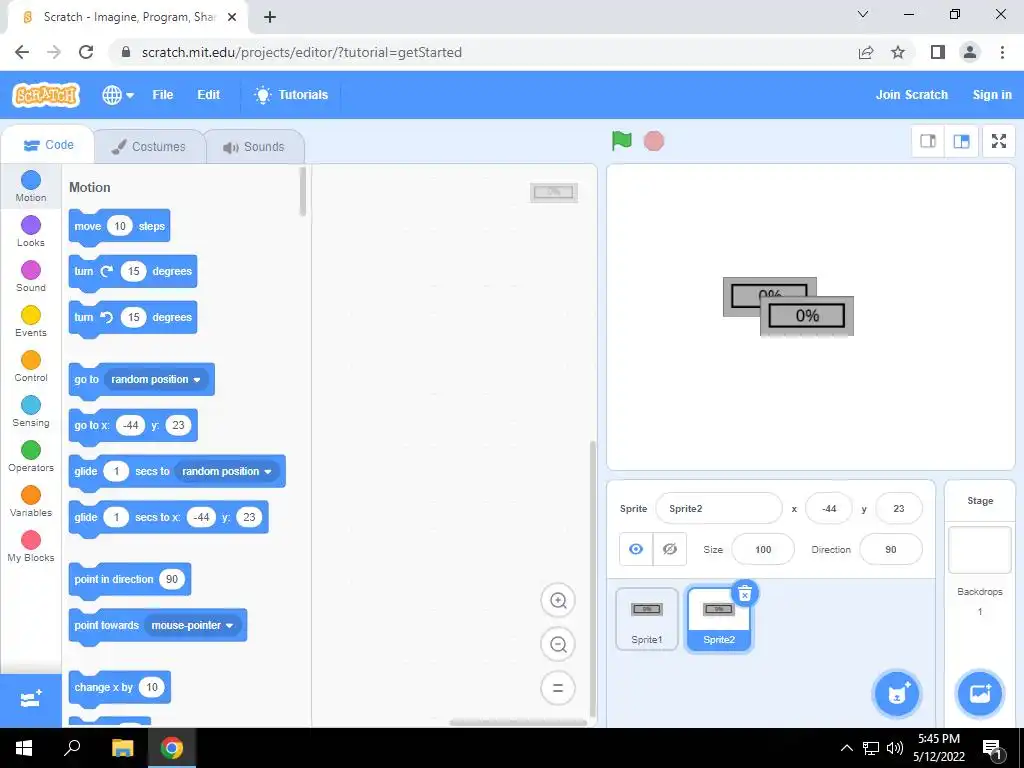Click the sprite x position field
The image size is (1024, 768).
click(829, 509)
